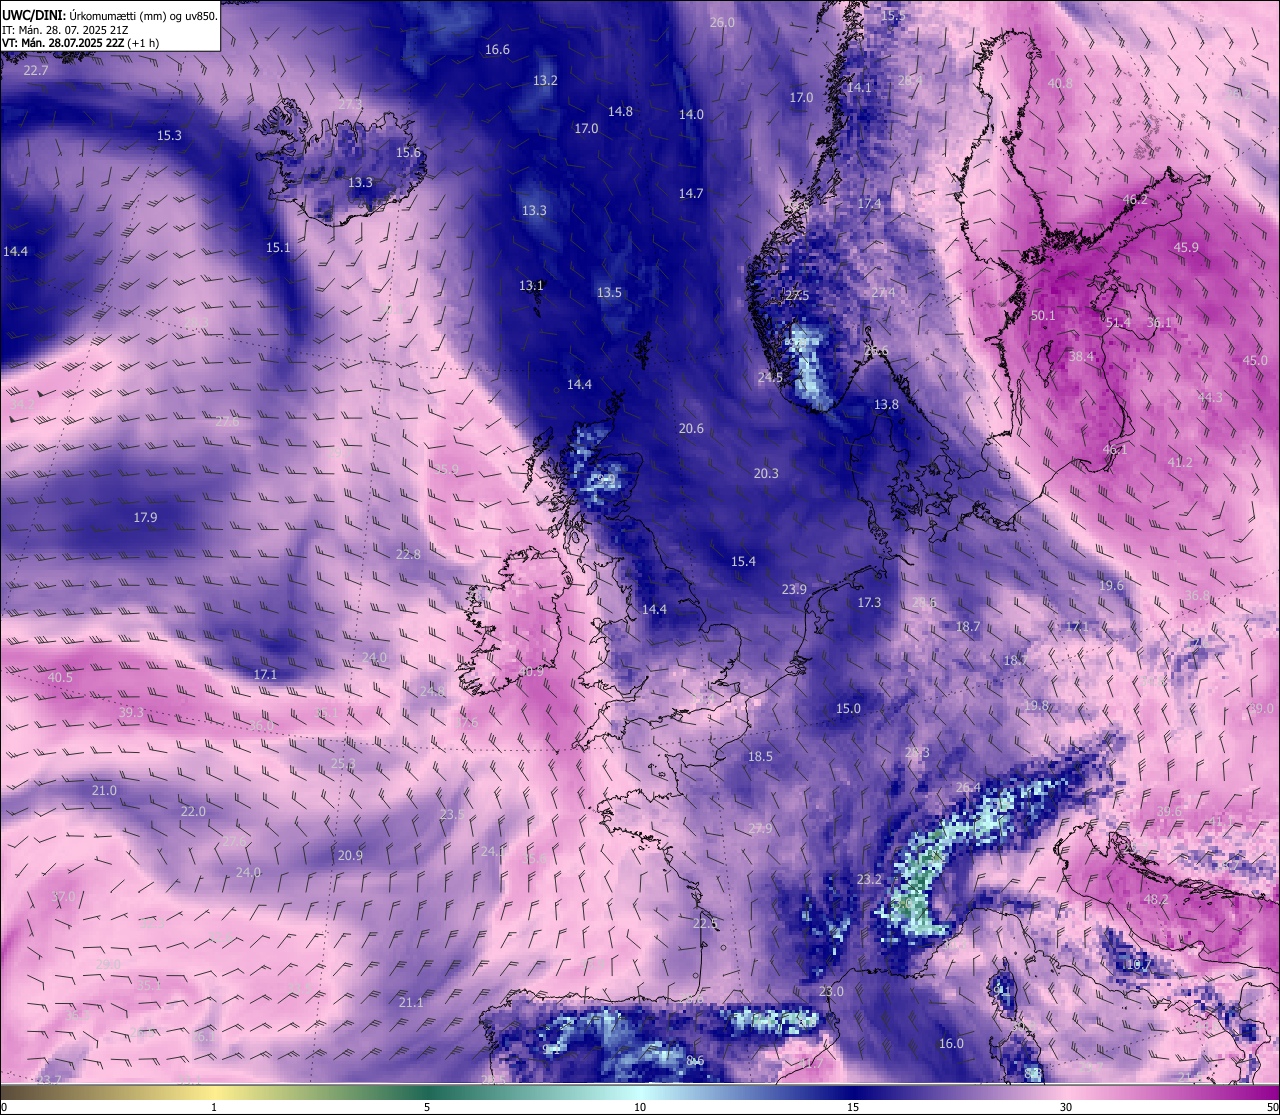Click the 13.5 value label
The width and height of the screenshot is (1280, 1115).
[x=609, y=292]
